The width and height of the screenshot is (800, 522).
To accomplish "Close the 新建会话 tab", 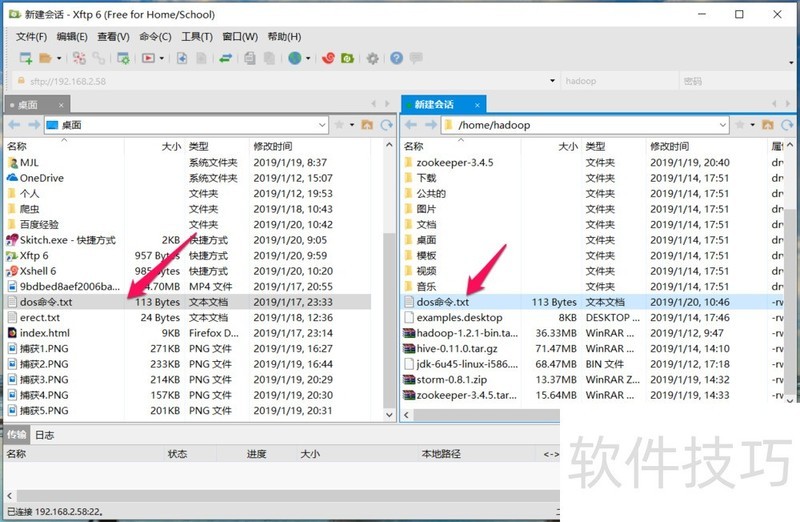I will [x=478, y=105].
